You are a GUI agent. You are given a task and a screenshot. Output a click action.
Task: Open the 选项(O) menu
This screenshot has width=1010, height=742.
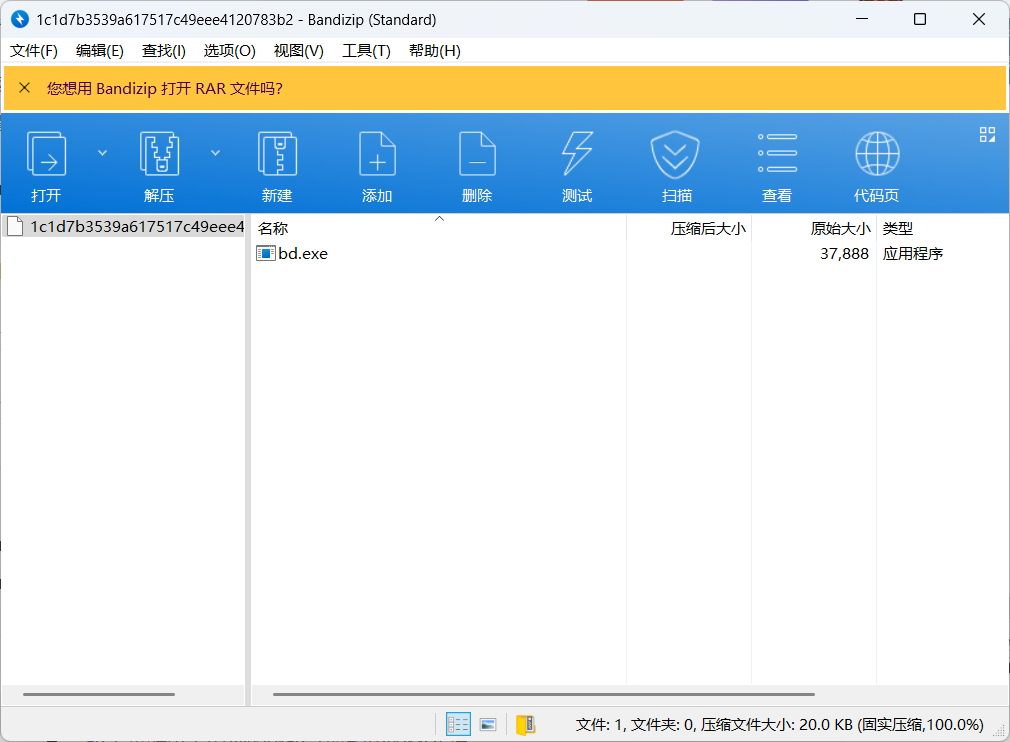point(229,51)
